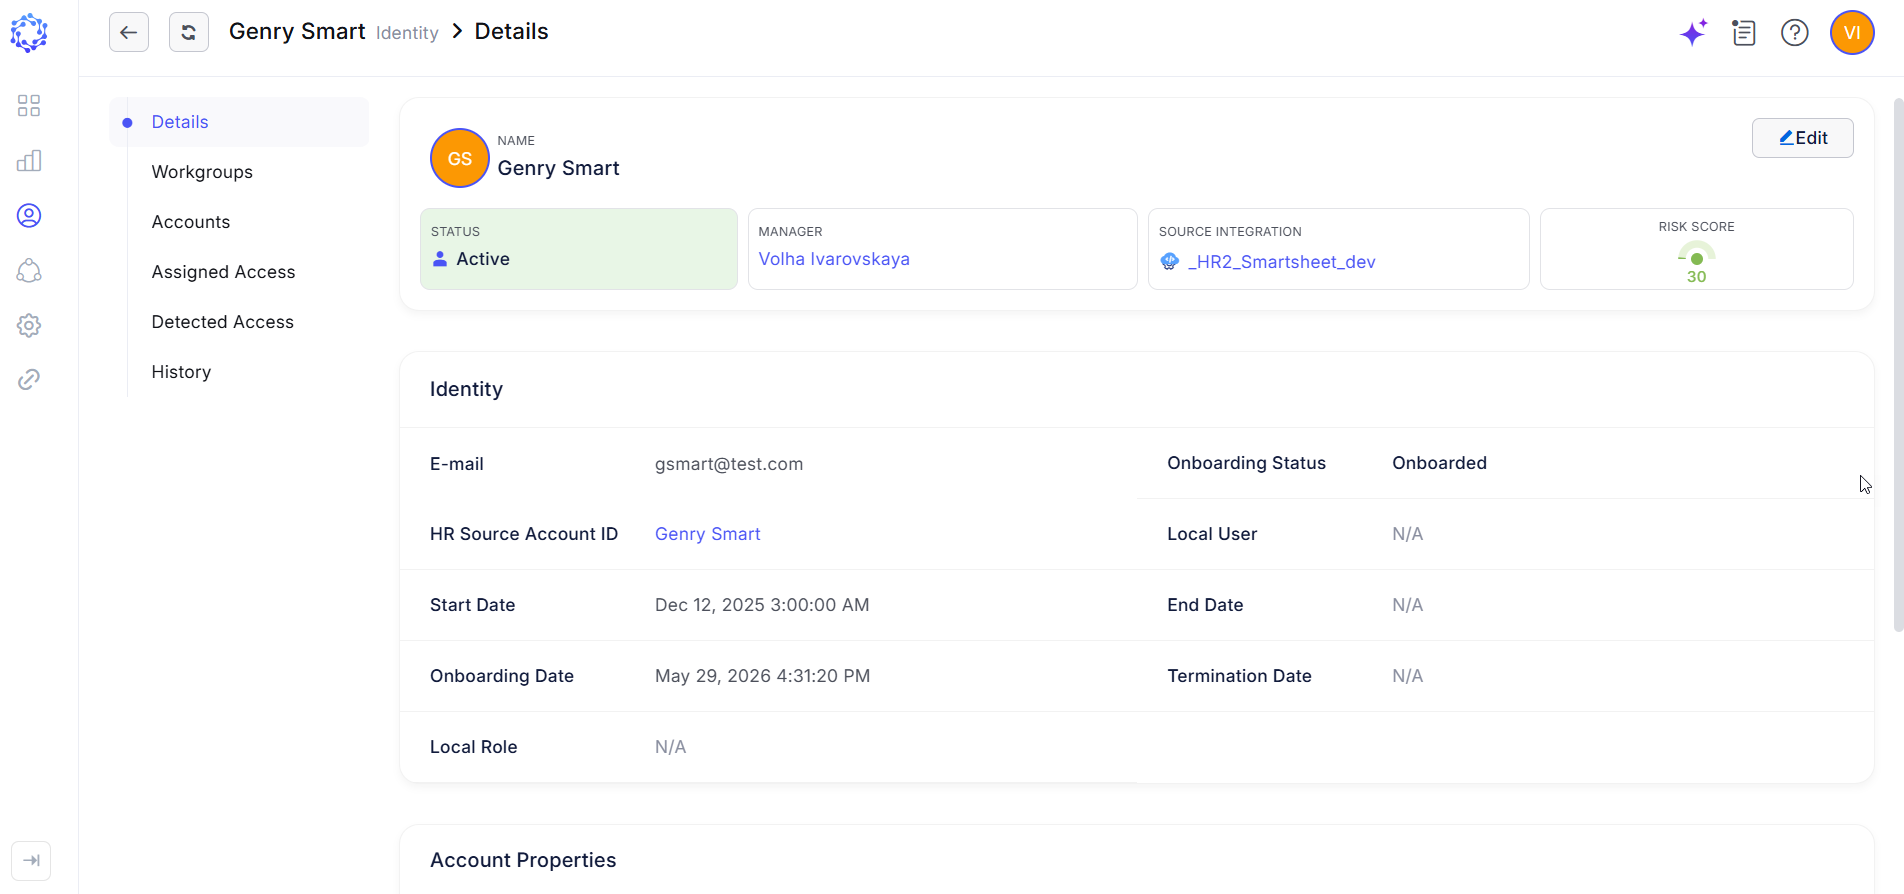Click the app logo in sidebar
Image resolution: width=1904 pixels, height=894 pixels.
click(29, 33)
